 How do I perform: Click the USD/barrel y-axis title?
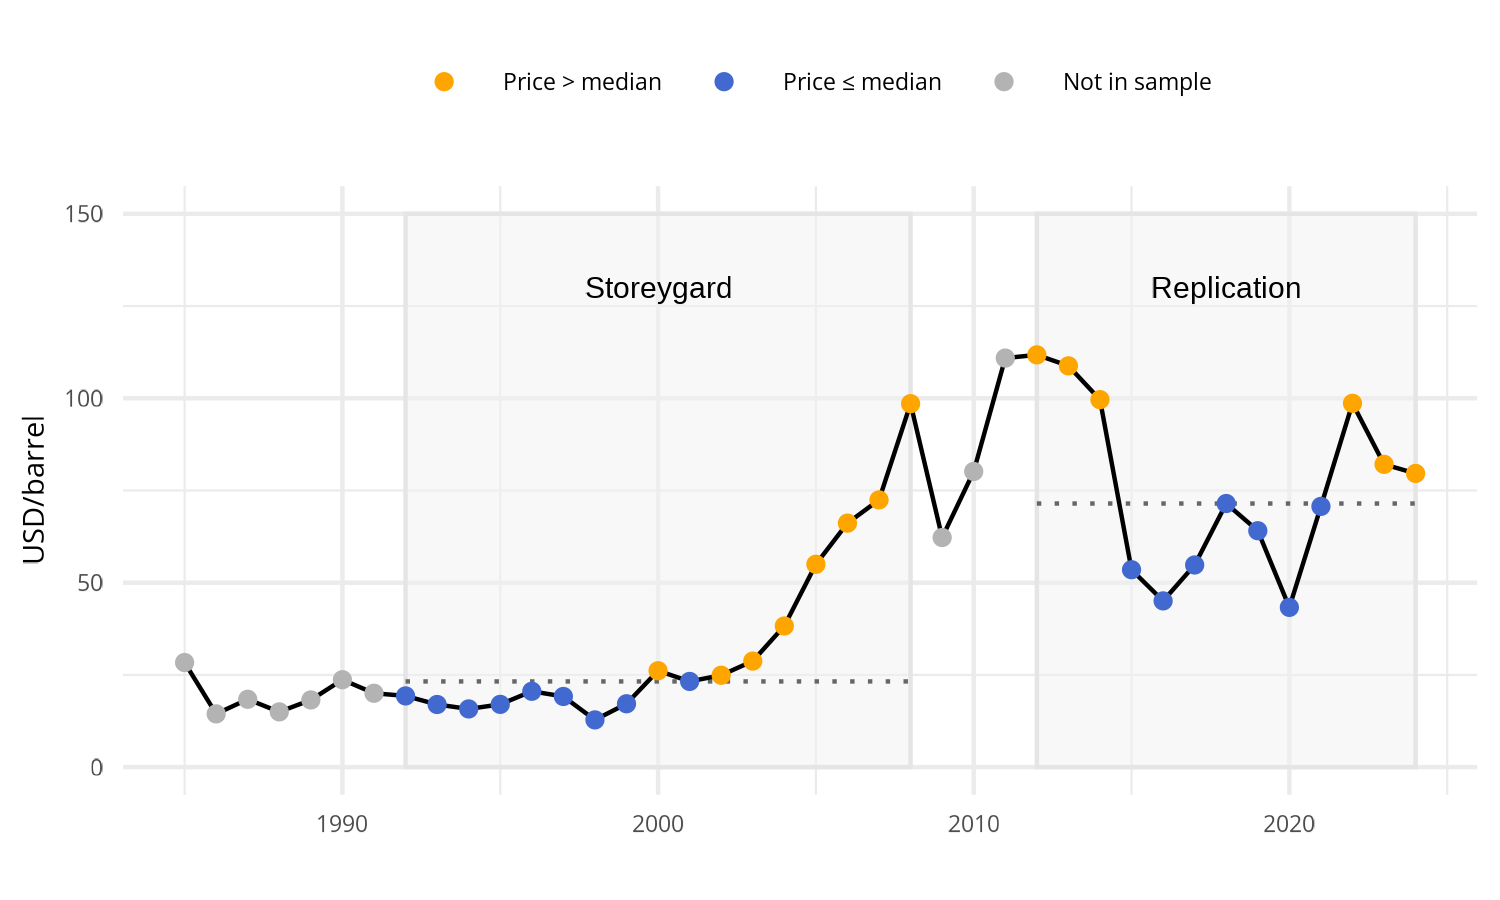point(34,490)
